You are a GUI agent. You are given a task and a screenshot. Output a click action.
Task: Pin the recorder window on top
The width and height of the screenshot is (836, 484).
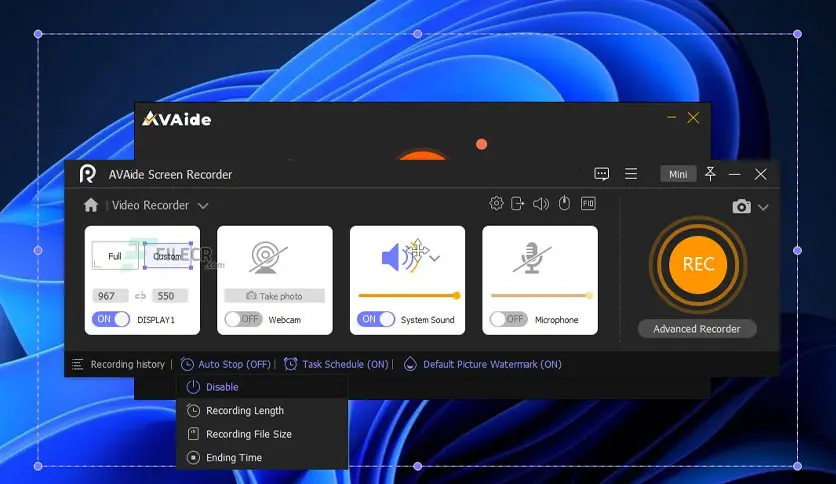point(710,174)
